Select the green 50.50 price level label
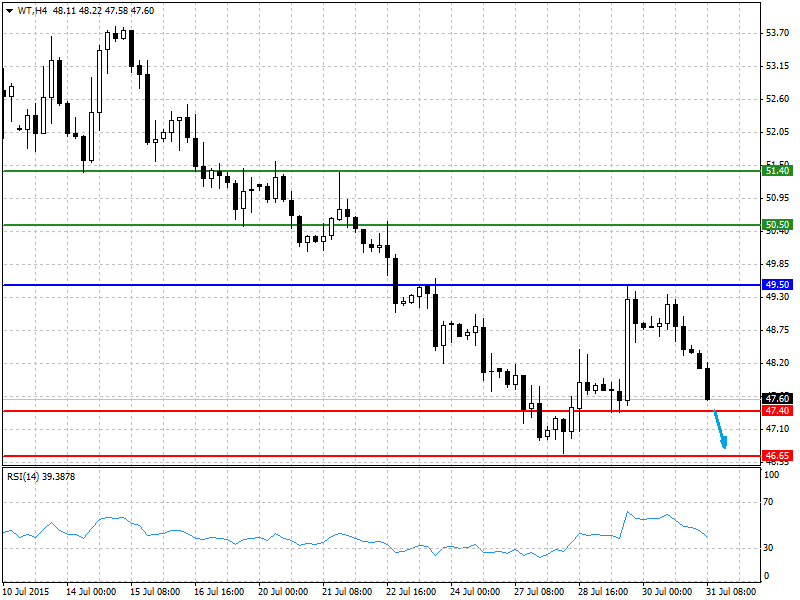 (x=777, y=225)
